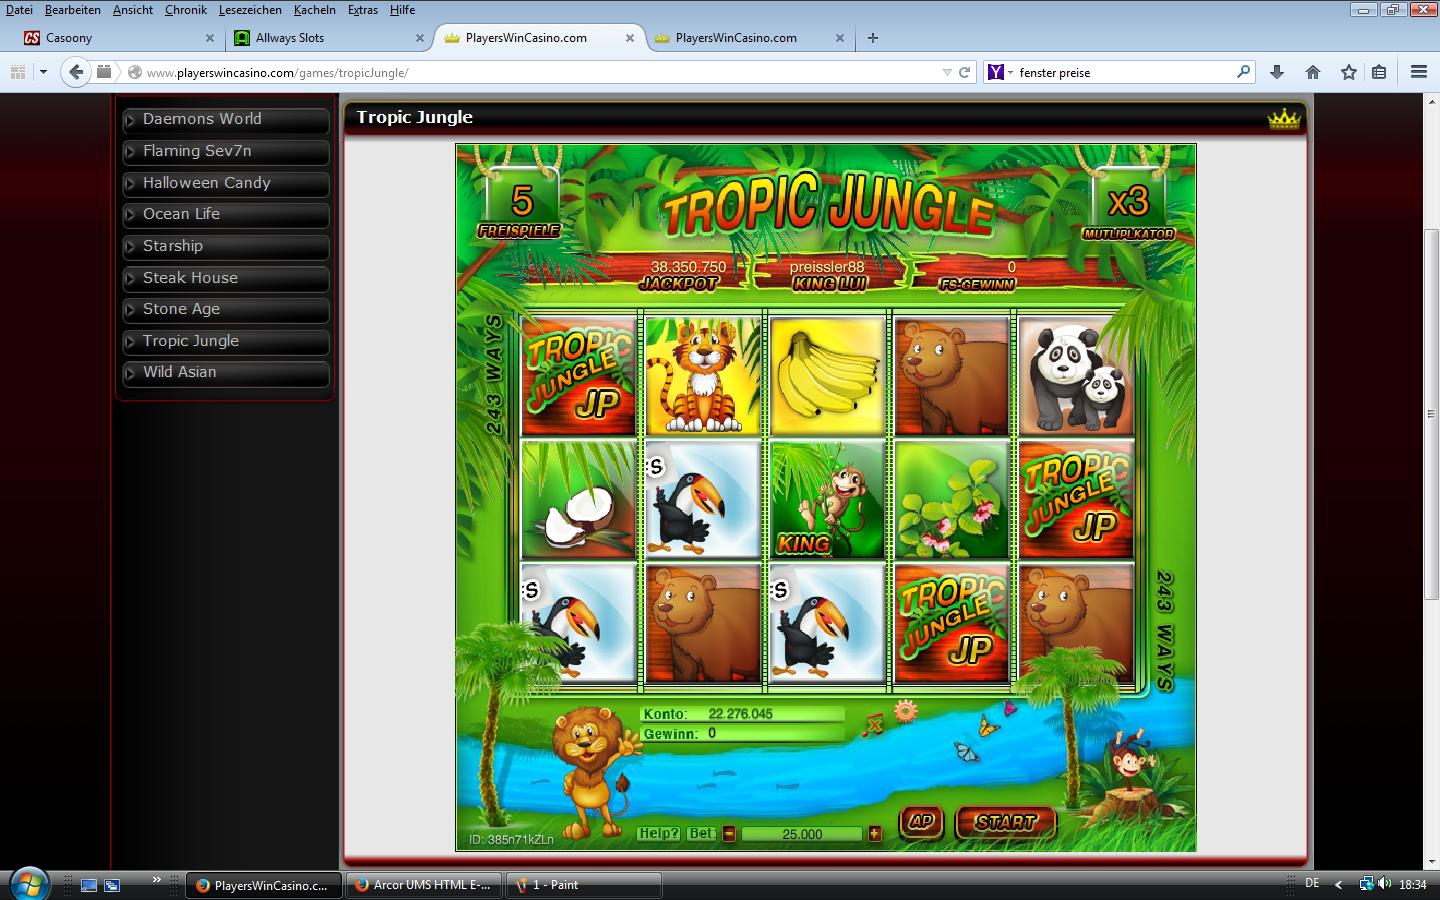Open Daemons World game from sidebar
The image size is (1440, 900).
[226, 119]
